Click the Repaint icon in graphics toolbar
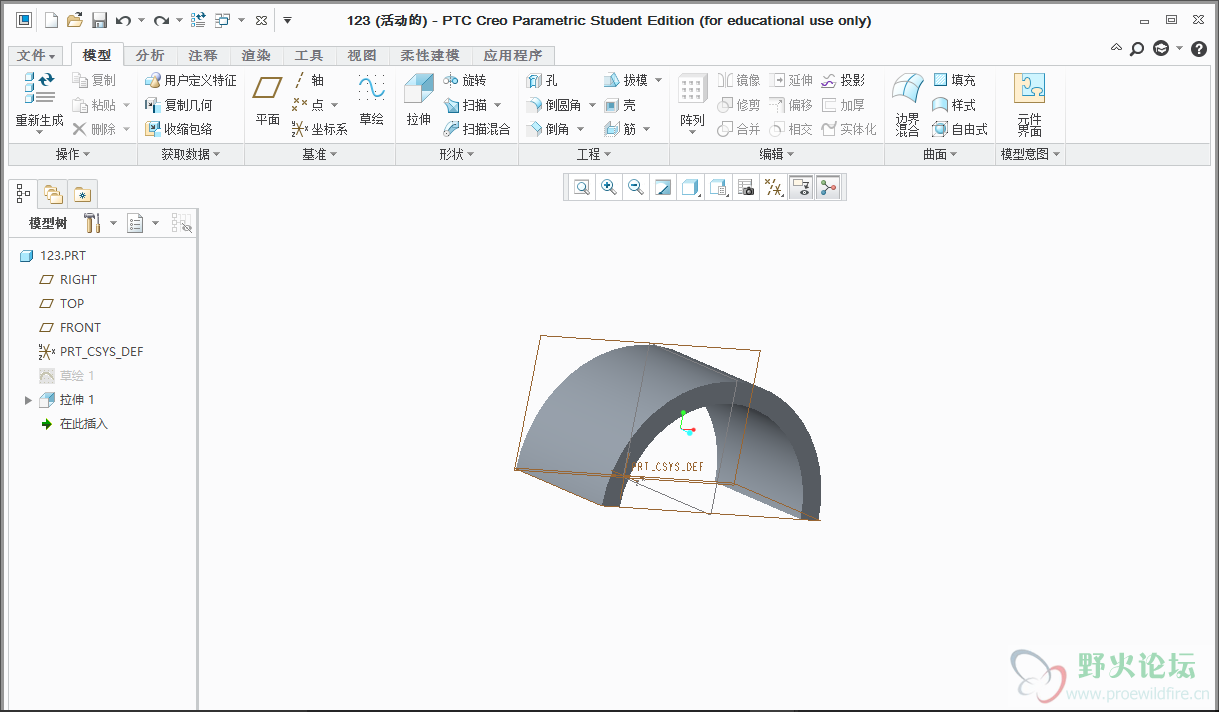This screenshot has height=712, width=1219. [x=662, y=187]
